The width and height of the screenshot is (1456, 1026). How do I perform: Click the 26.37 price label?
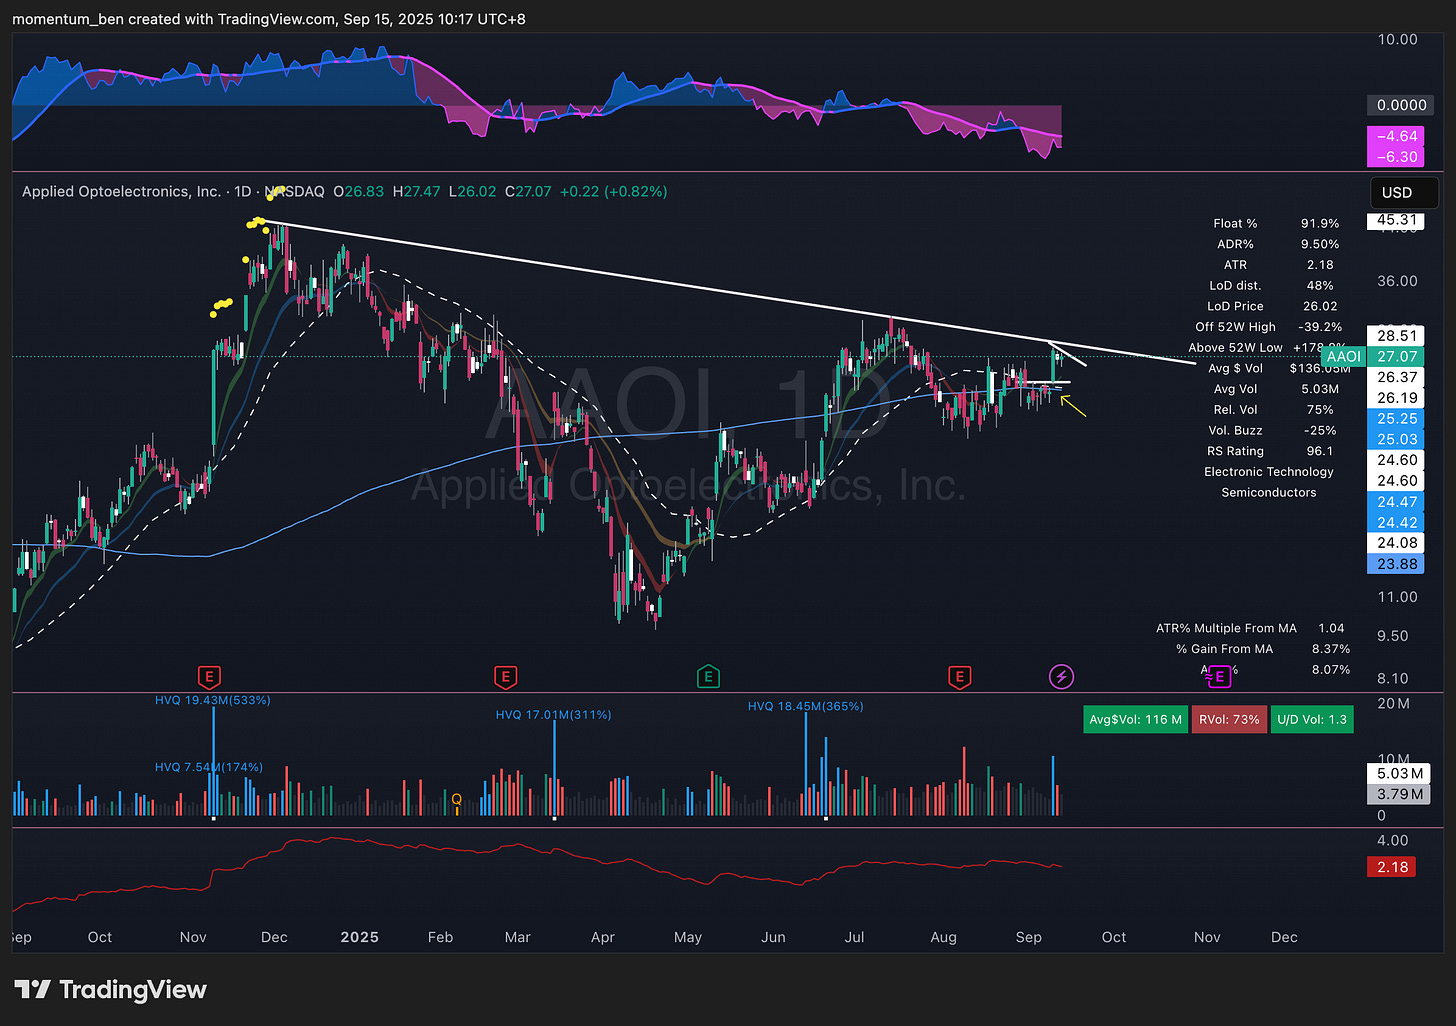click(x=1397, y=377)
